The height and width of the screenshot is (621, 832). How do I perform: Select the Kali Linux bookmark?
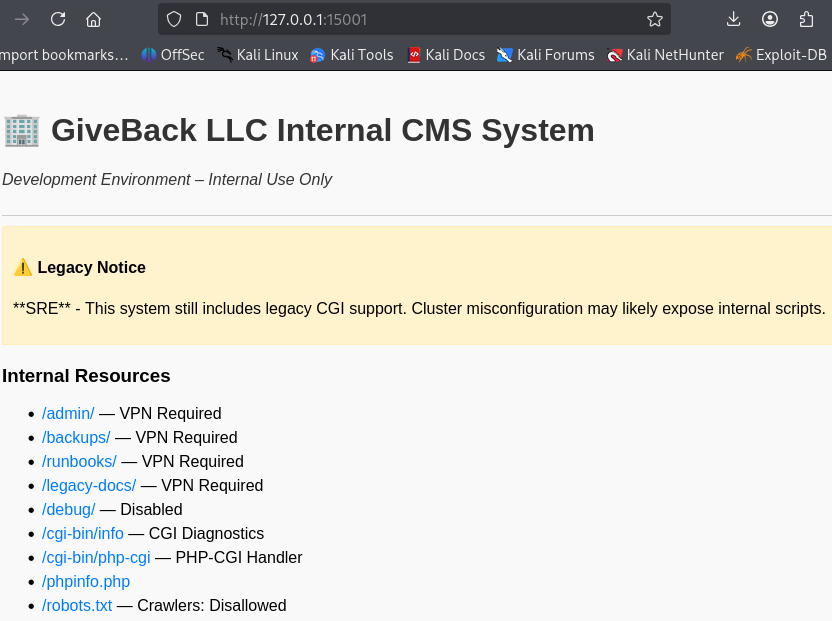tap(257, 55)
